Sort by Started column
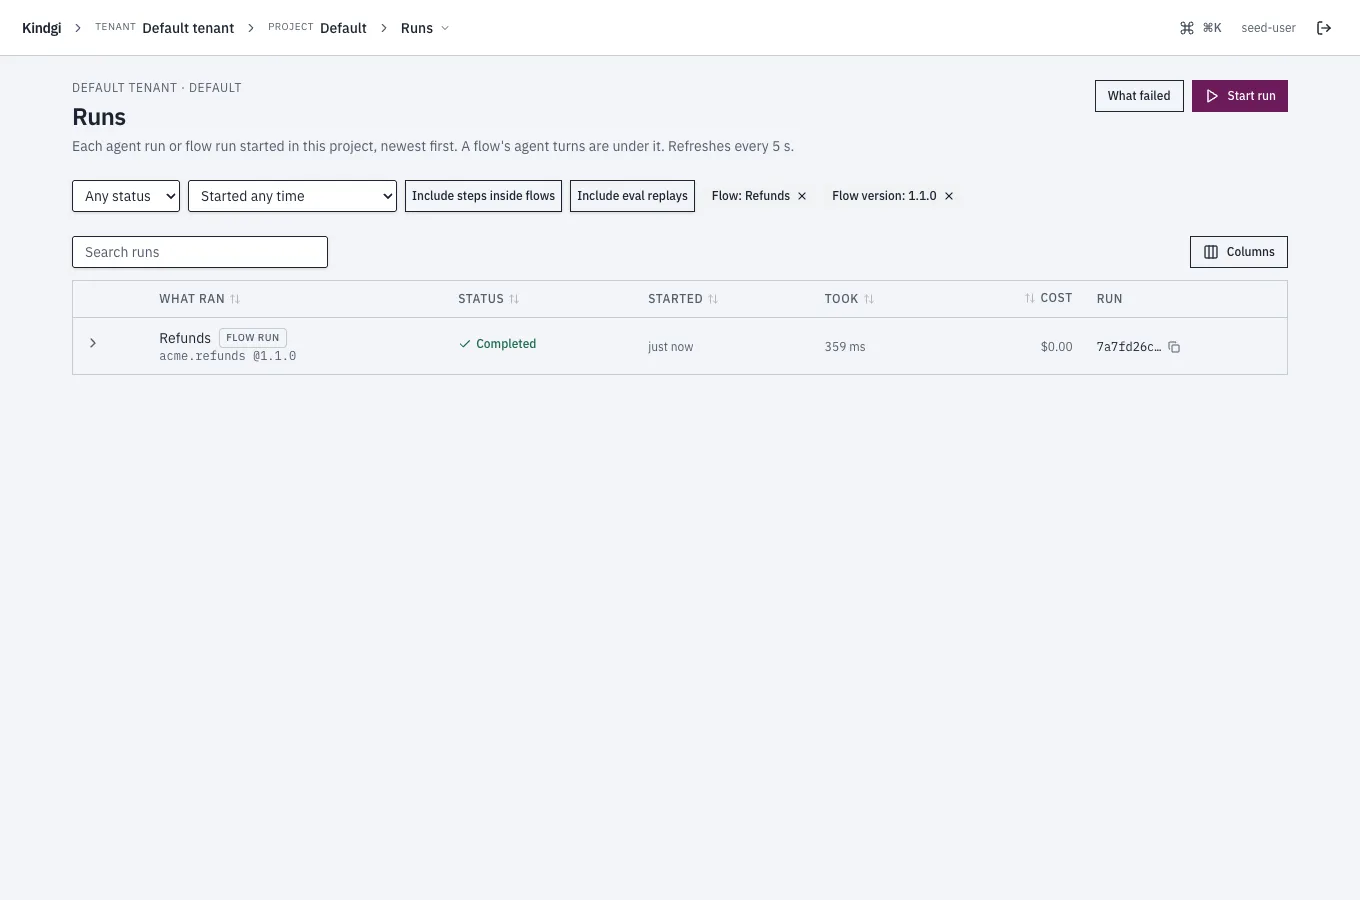This screenshot has height=900, width=1360. click(683, 299)
